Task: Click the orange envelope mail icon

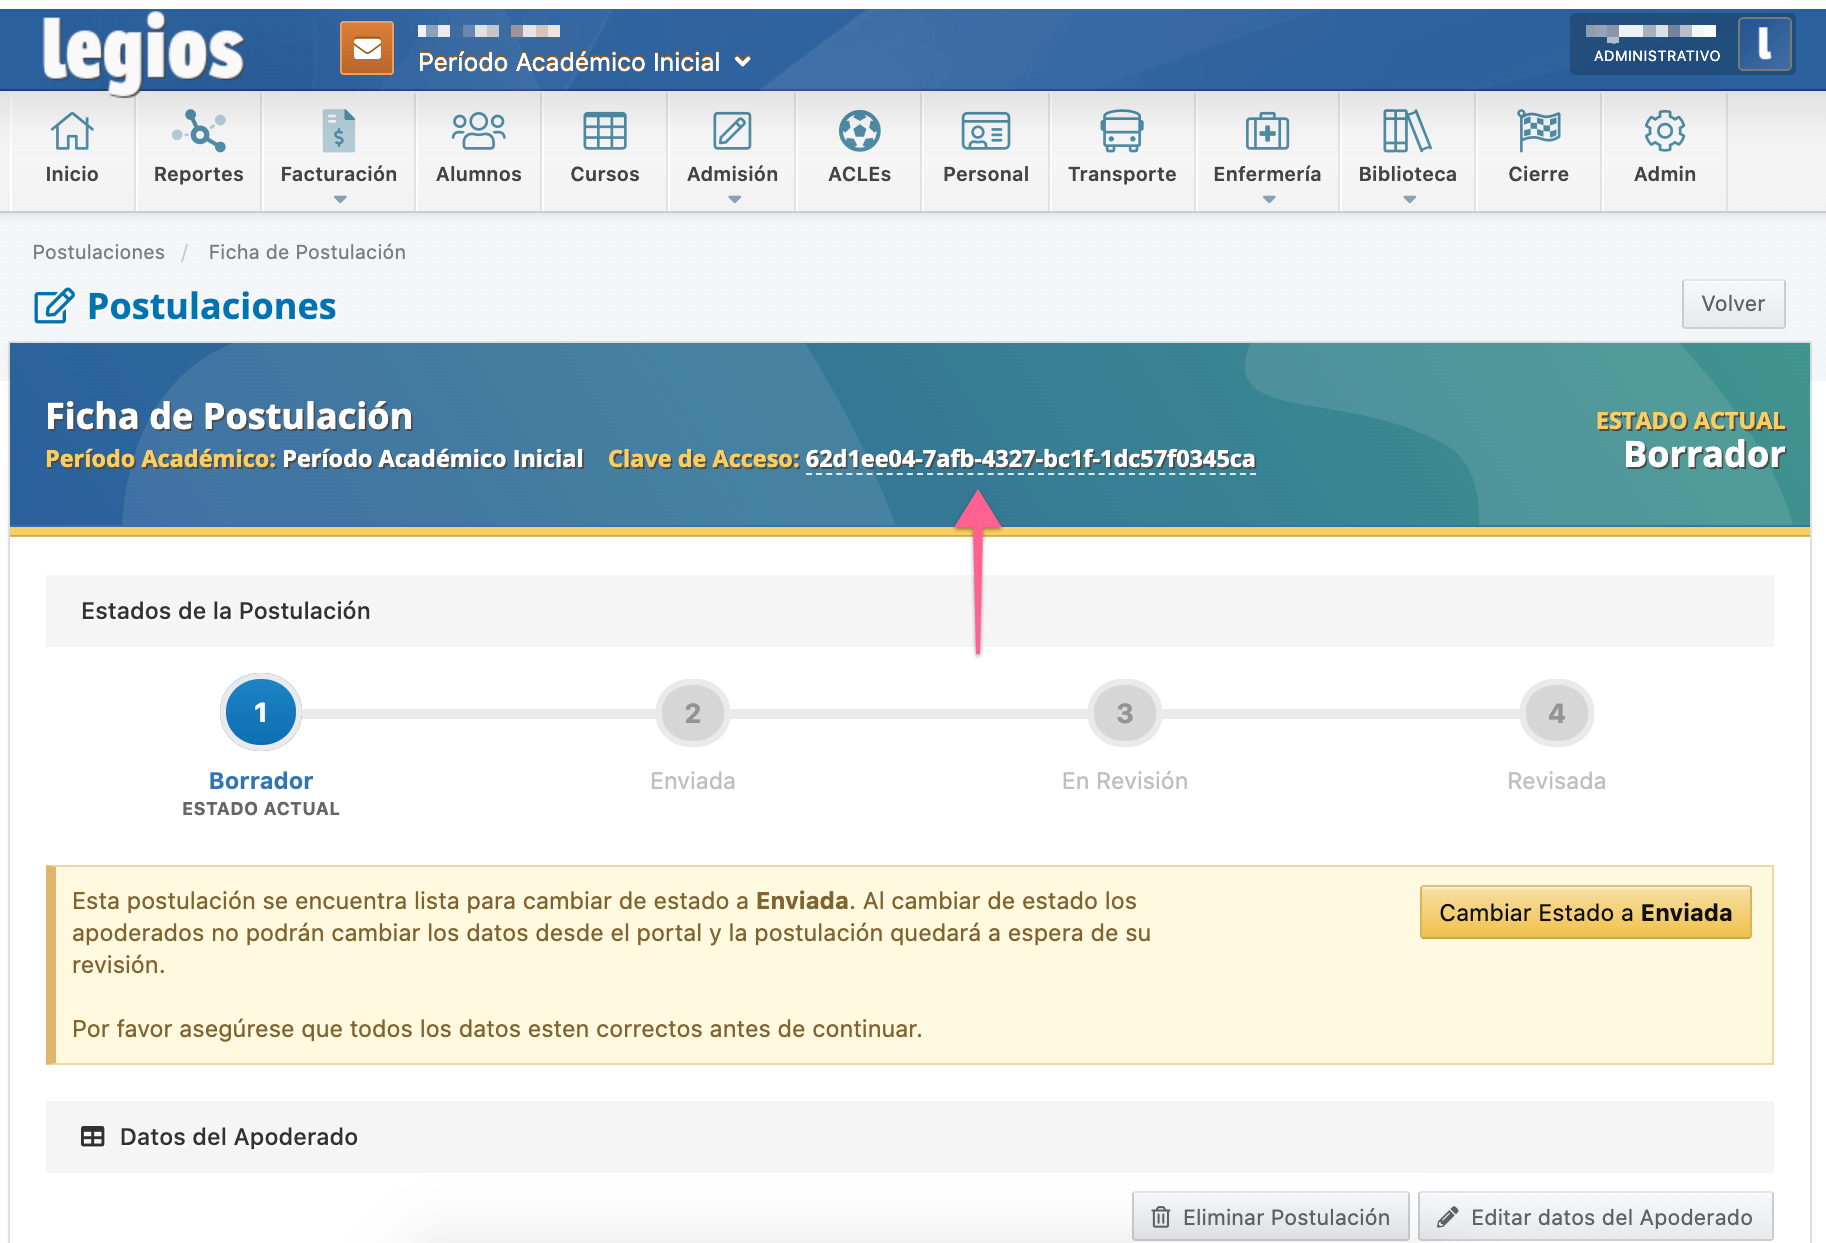Action: (367, 47)
